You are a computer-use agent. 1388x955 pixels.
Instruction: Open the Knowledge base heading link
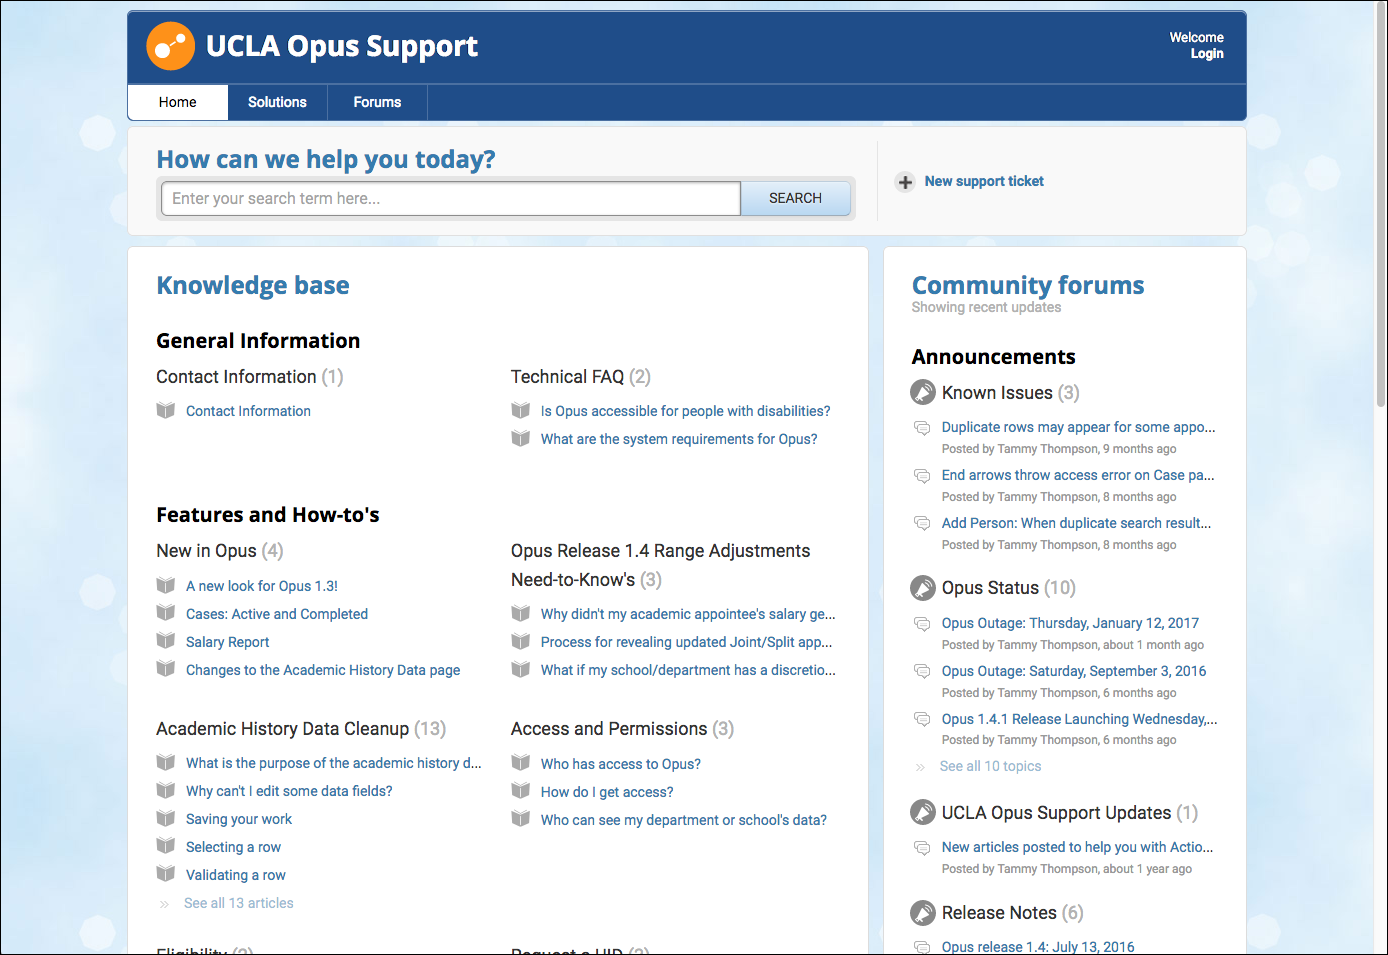[x=253, y=285]
